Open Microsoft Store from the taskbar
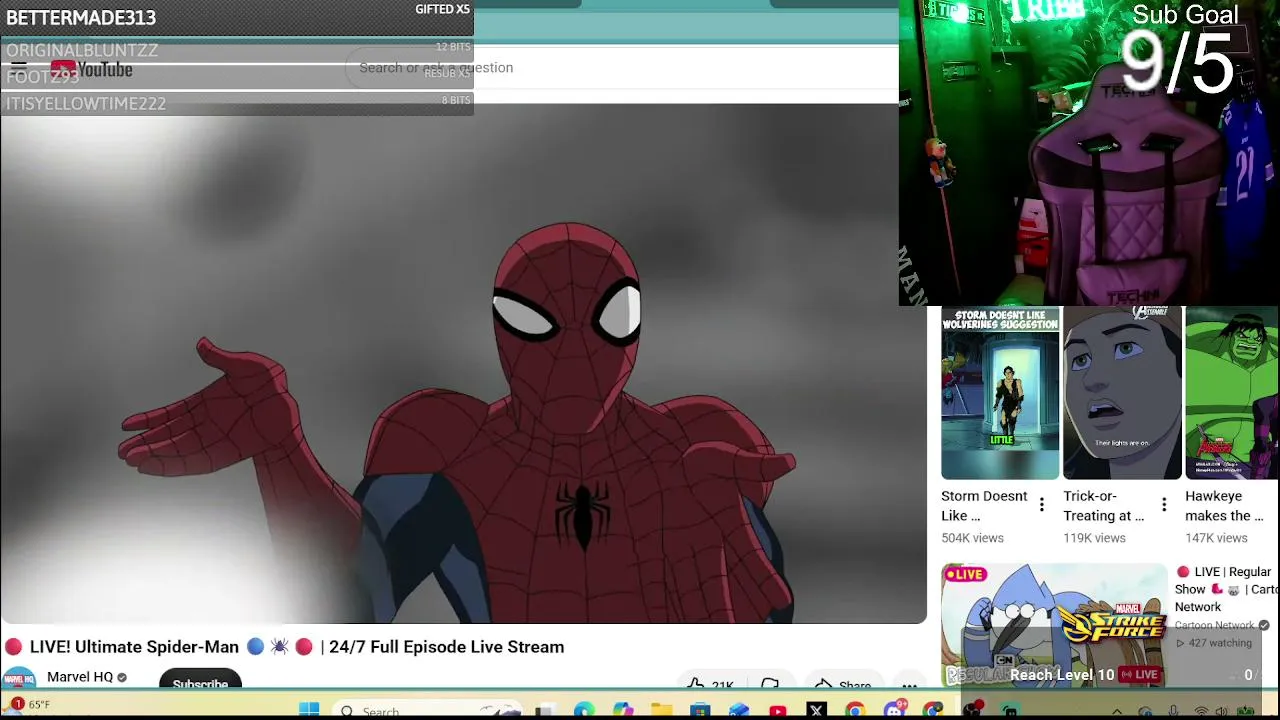The height and width of the screenshot is (720, 1280). coord(700,711)
